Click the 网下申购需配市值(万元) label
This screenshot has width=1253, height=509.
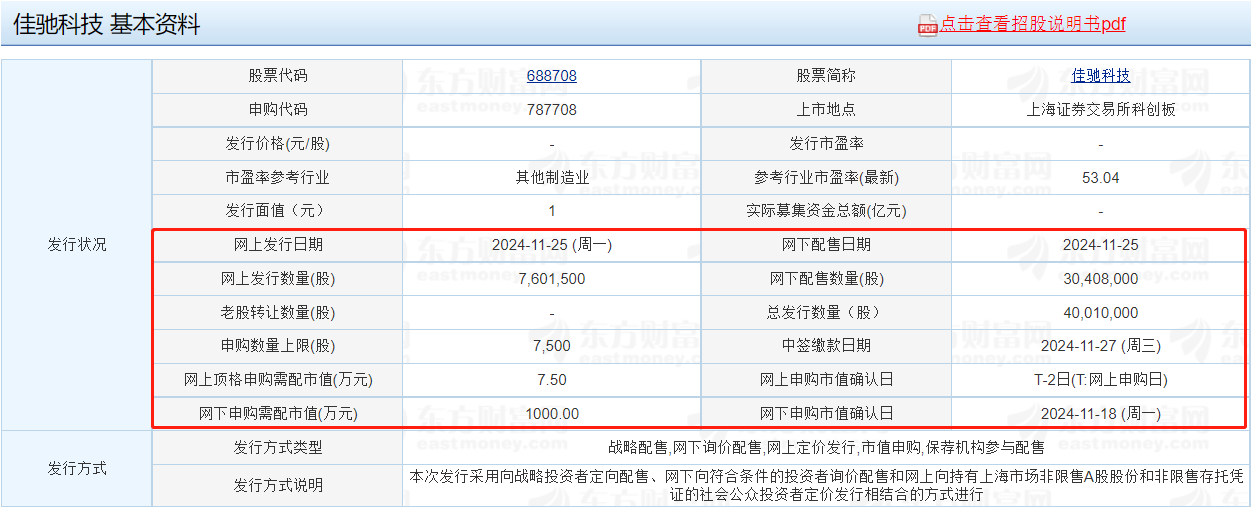click(278, 414)
